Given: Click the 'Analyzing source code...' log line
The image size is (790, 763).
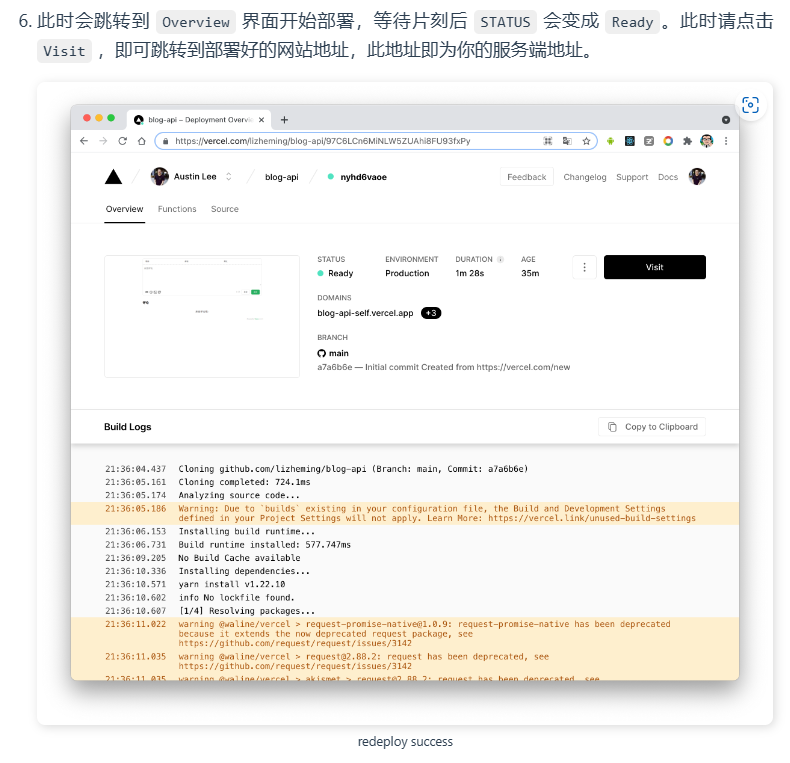Looking at the screenshot, I should (239, 495).
